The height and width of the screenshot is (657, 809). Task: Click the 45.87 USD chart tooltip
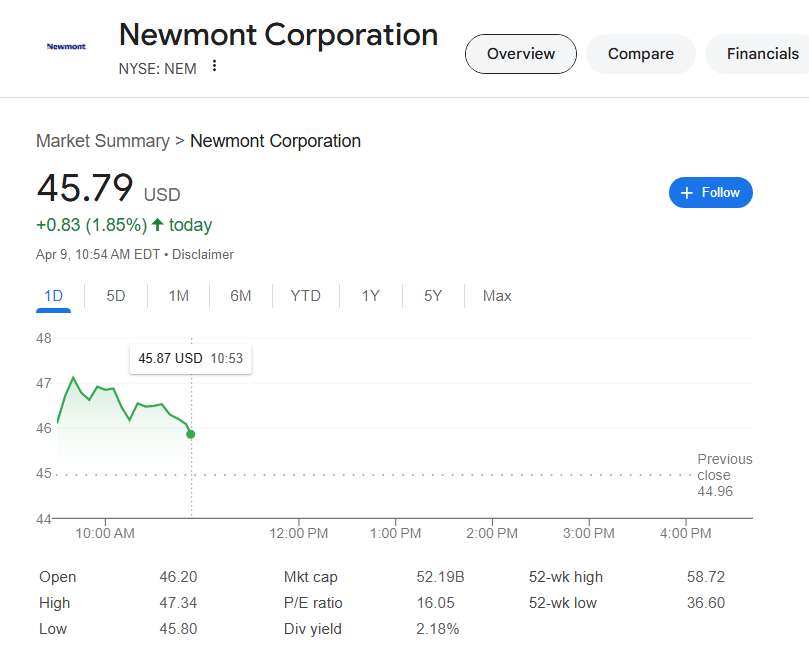[190, 358]
